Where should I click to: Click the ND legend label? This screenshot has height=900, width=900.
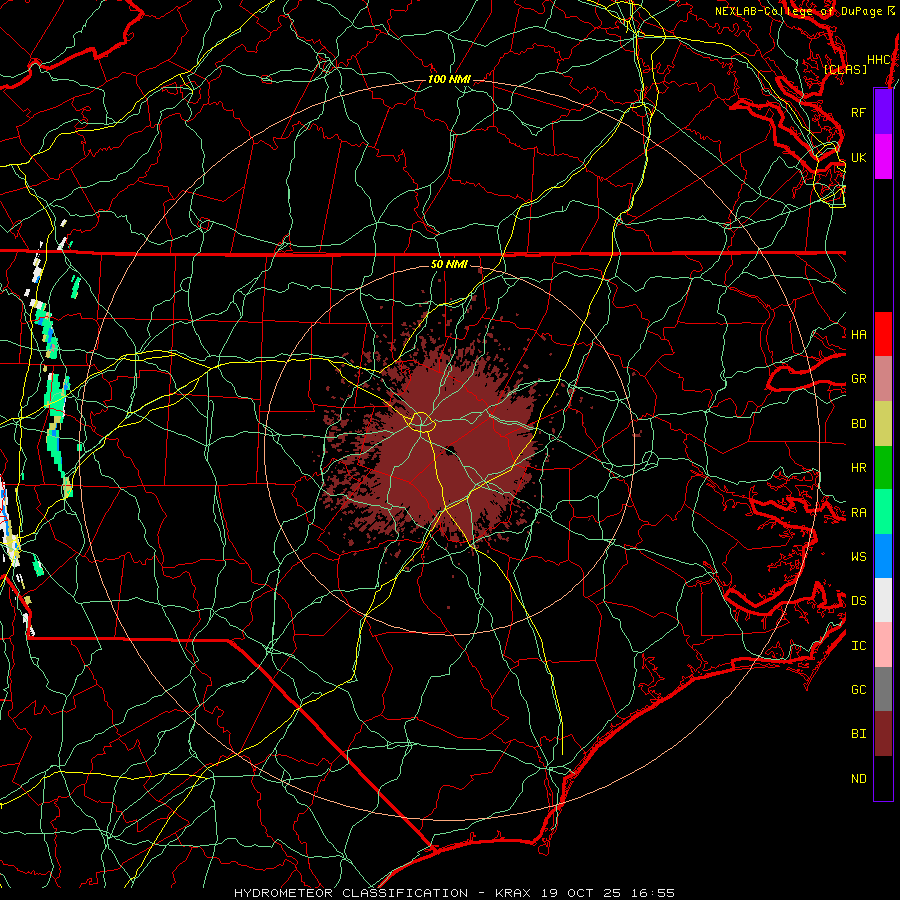(x=858, y=778)
